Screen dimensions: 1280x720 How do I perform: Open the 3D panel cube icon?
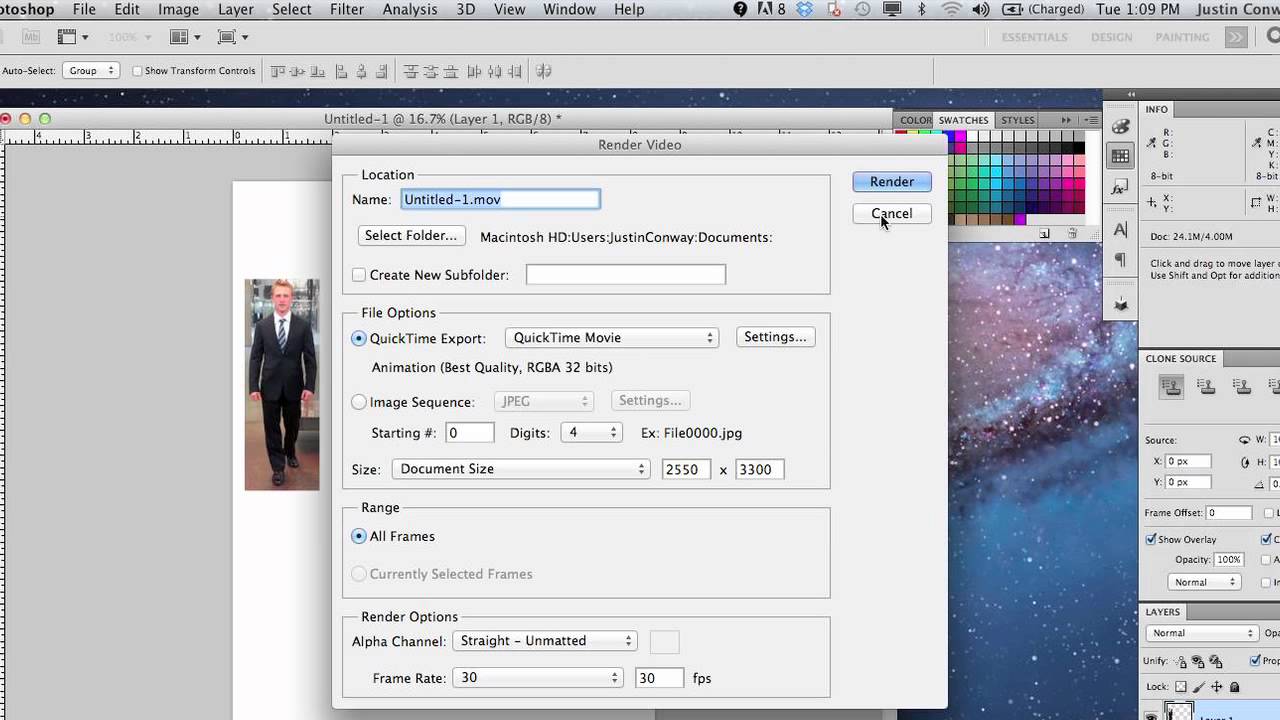point(1120,304)
